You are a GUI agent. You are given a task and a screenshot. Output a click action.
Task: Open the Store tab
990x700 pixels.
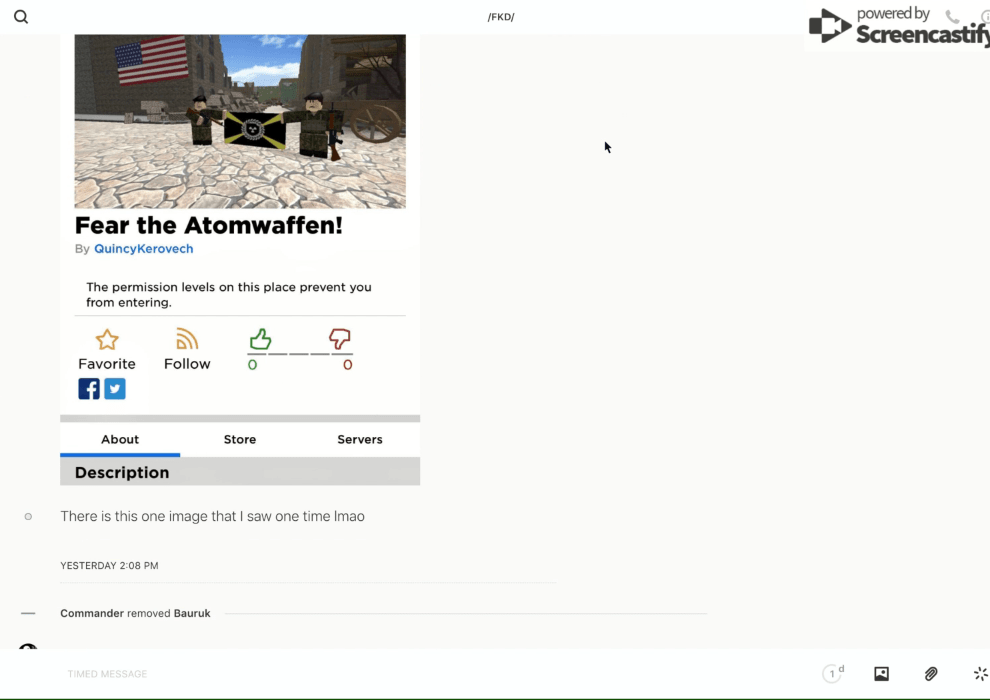point(240,439)
